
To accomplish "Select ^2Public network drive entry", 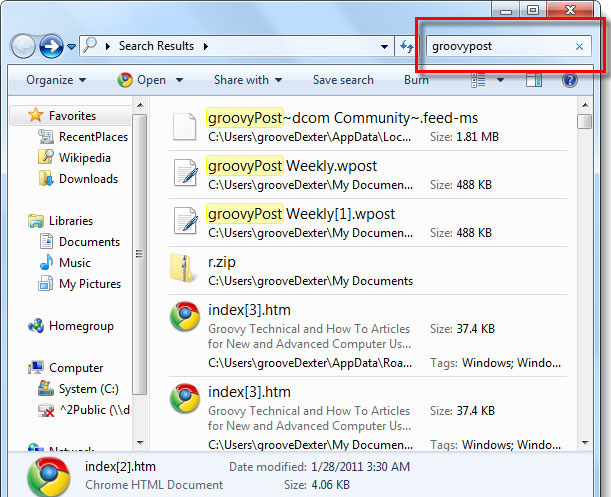I will tap(94, 410).
